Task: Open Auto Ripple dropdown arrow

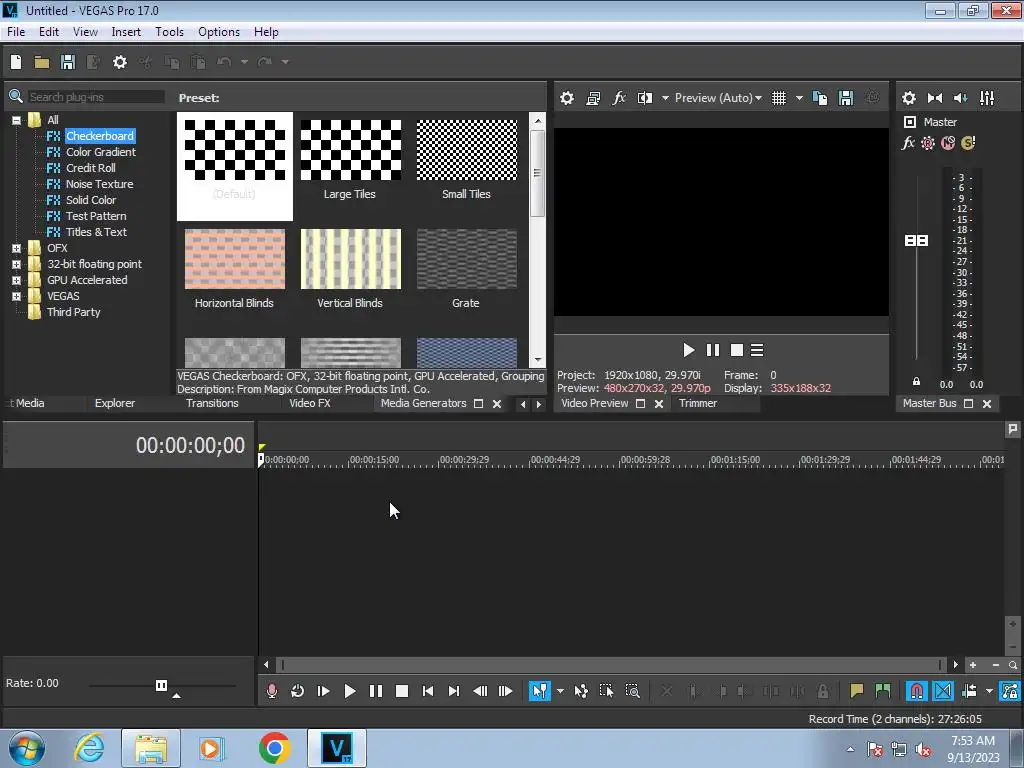Action: pyautogui.click(x=989, y=691)
